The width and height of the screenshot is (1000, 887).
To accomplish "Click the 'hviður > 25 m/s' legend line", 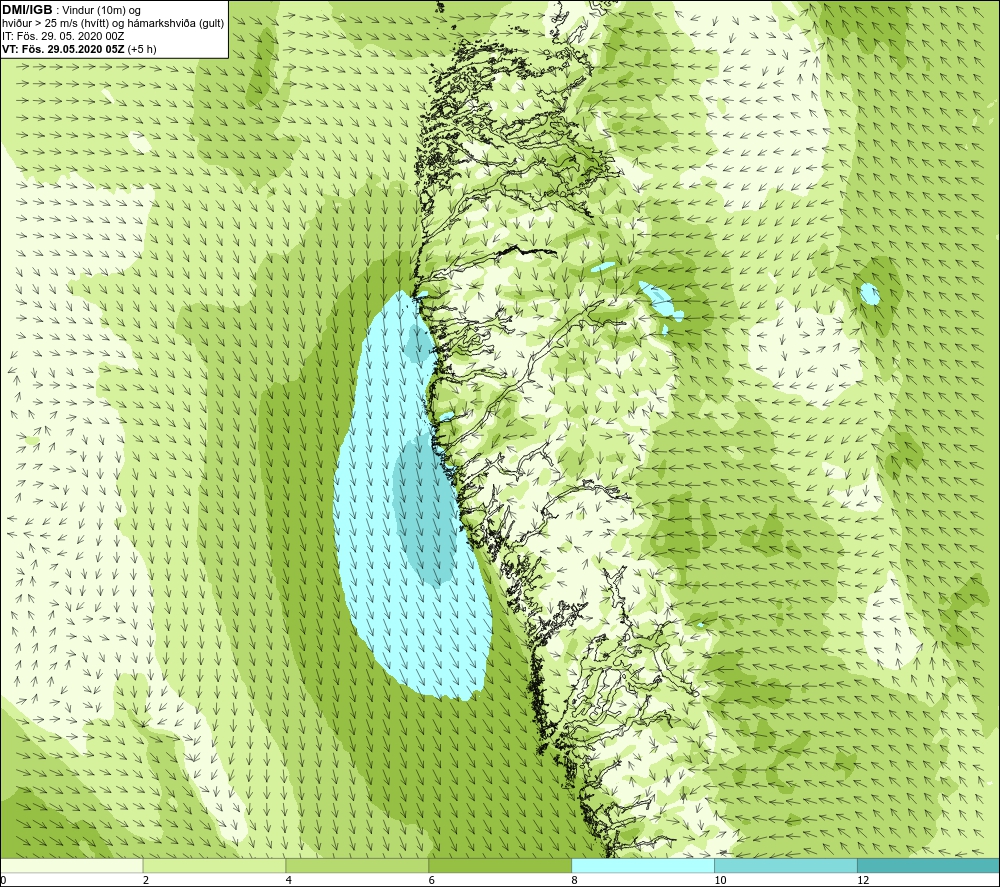I will tap(113, 23).
